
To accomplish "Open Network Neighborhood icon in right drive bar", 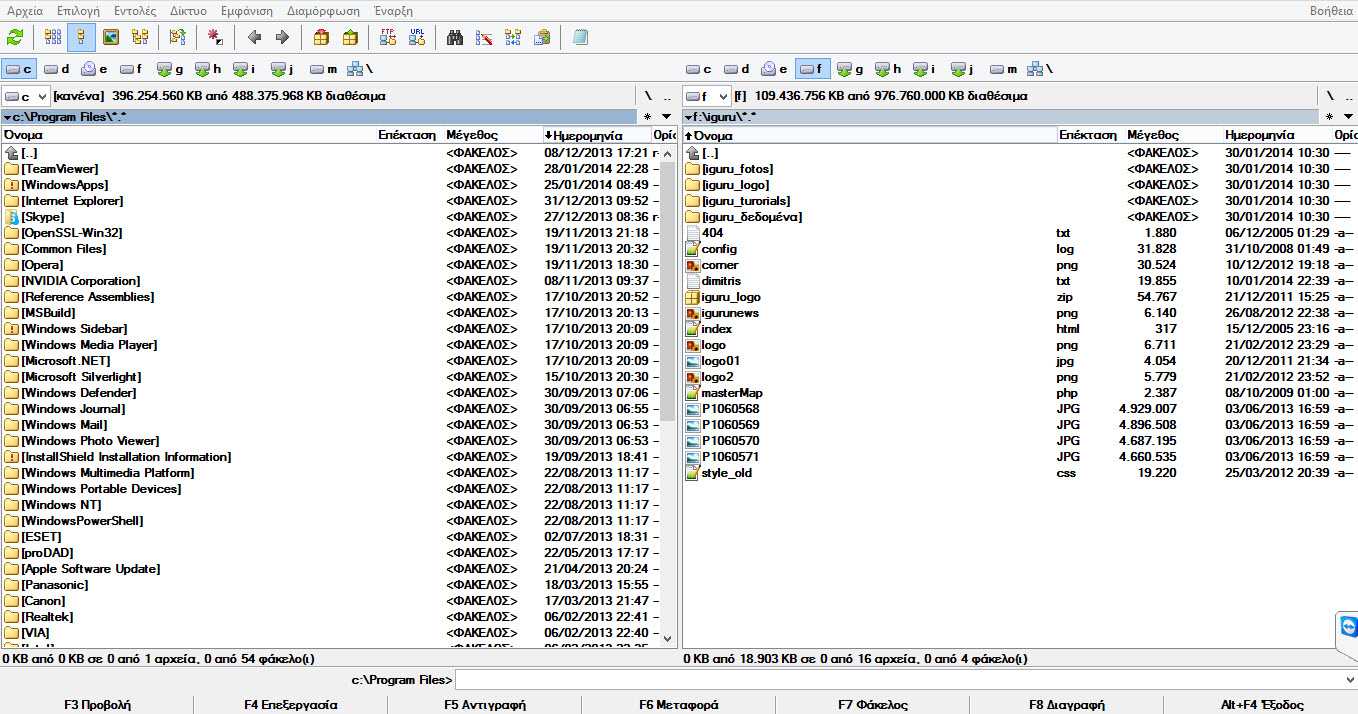I will [1040, 69].
